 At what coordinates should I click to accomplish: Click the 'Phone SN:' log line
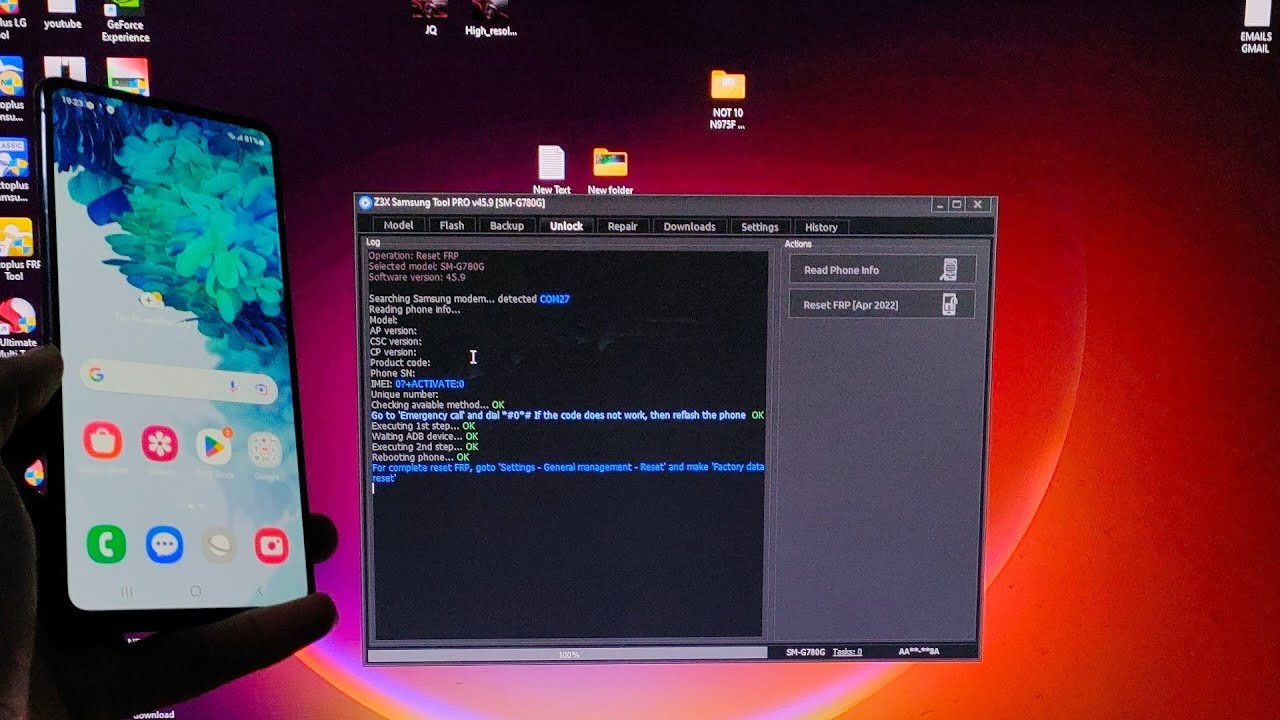point(392,373)
